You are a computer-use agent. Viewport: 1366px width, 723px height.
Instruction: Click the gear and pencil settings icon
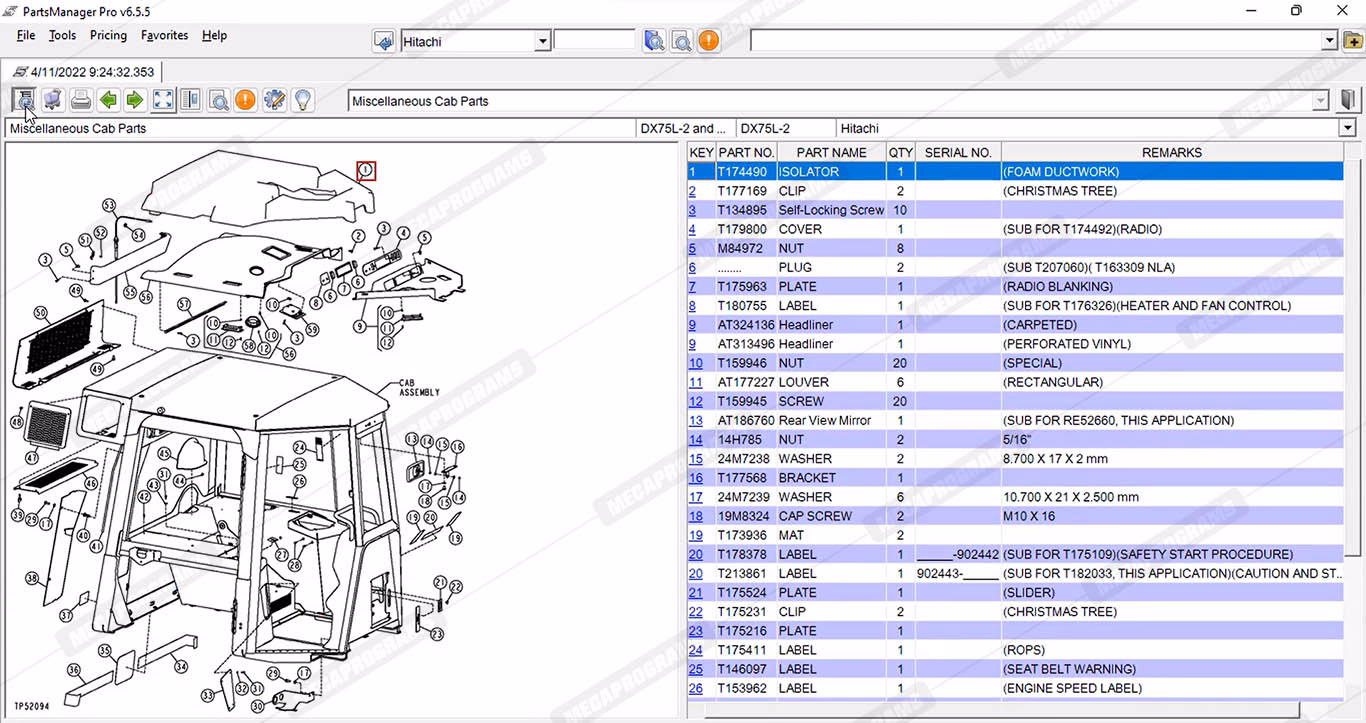pyautogui.click(x=274, y=100)
